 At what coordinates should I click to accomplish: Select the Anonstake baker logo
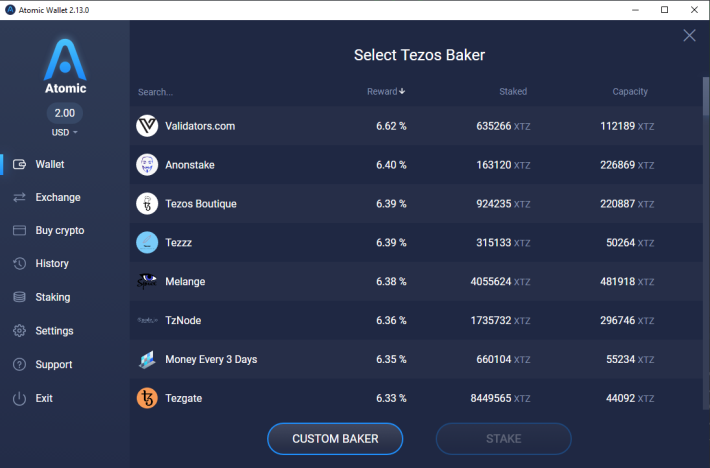[x=147, y=165]
